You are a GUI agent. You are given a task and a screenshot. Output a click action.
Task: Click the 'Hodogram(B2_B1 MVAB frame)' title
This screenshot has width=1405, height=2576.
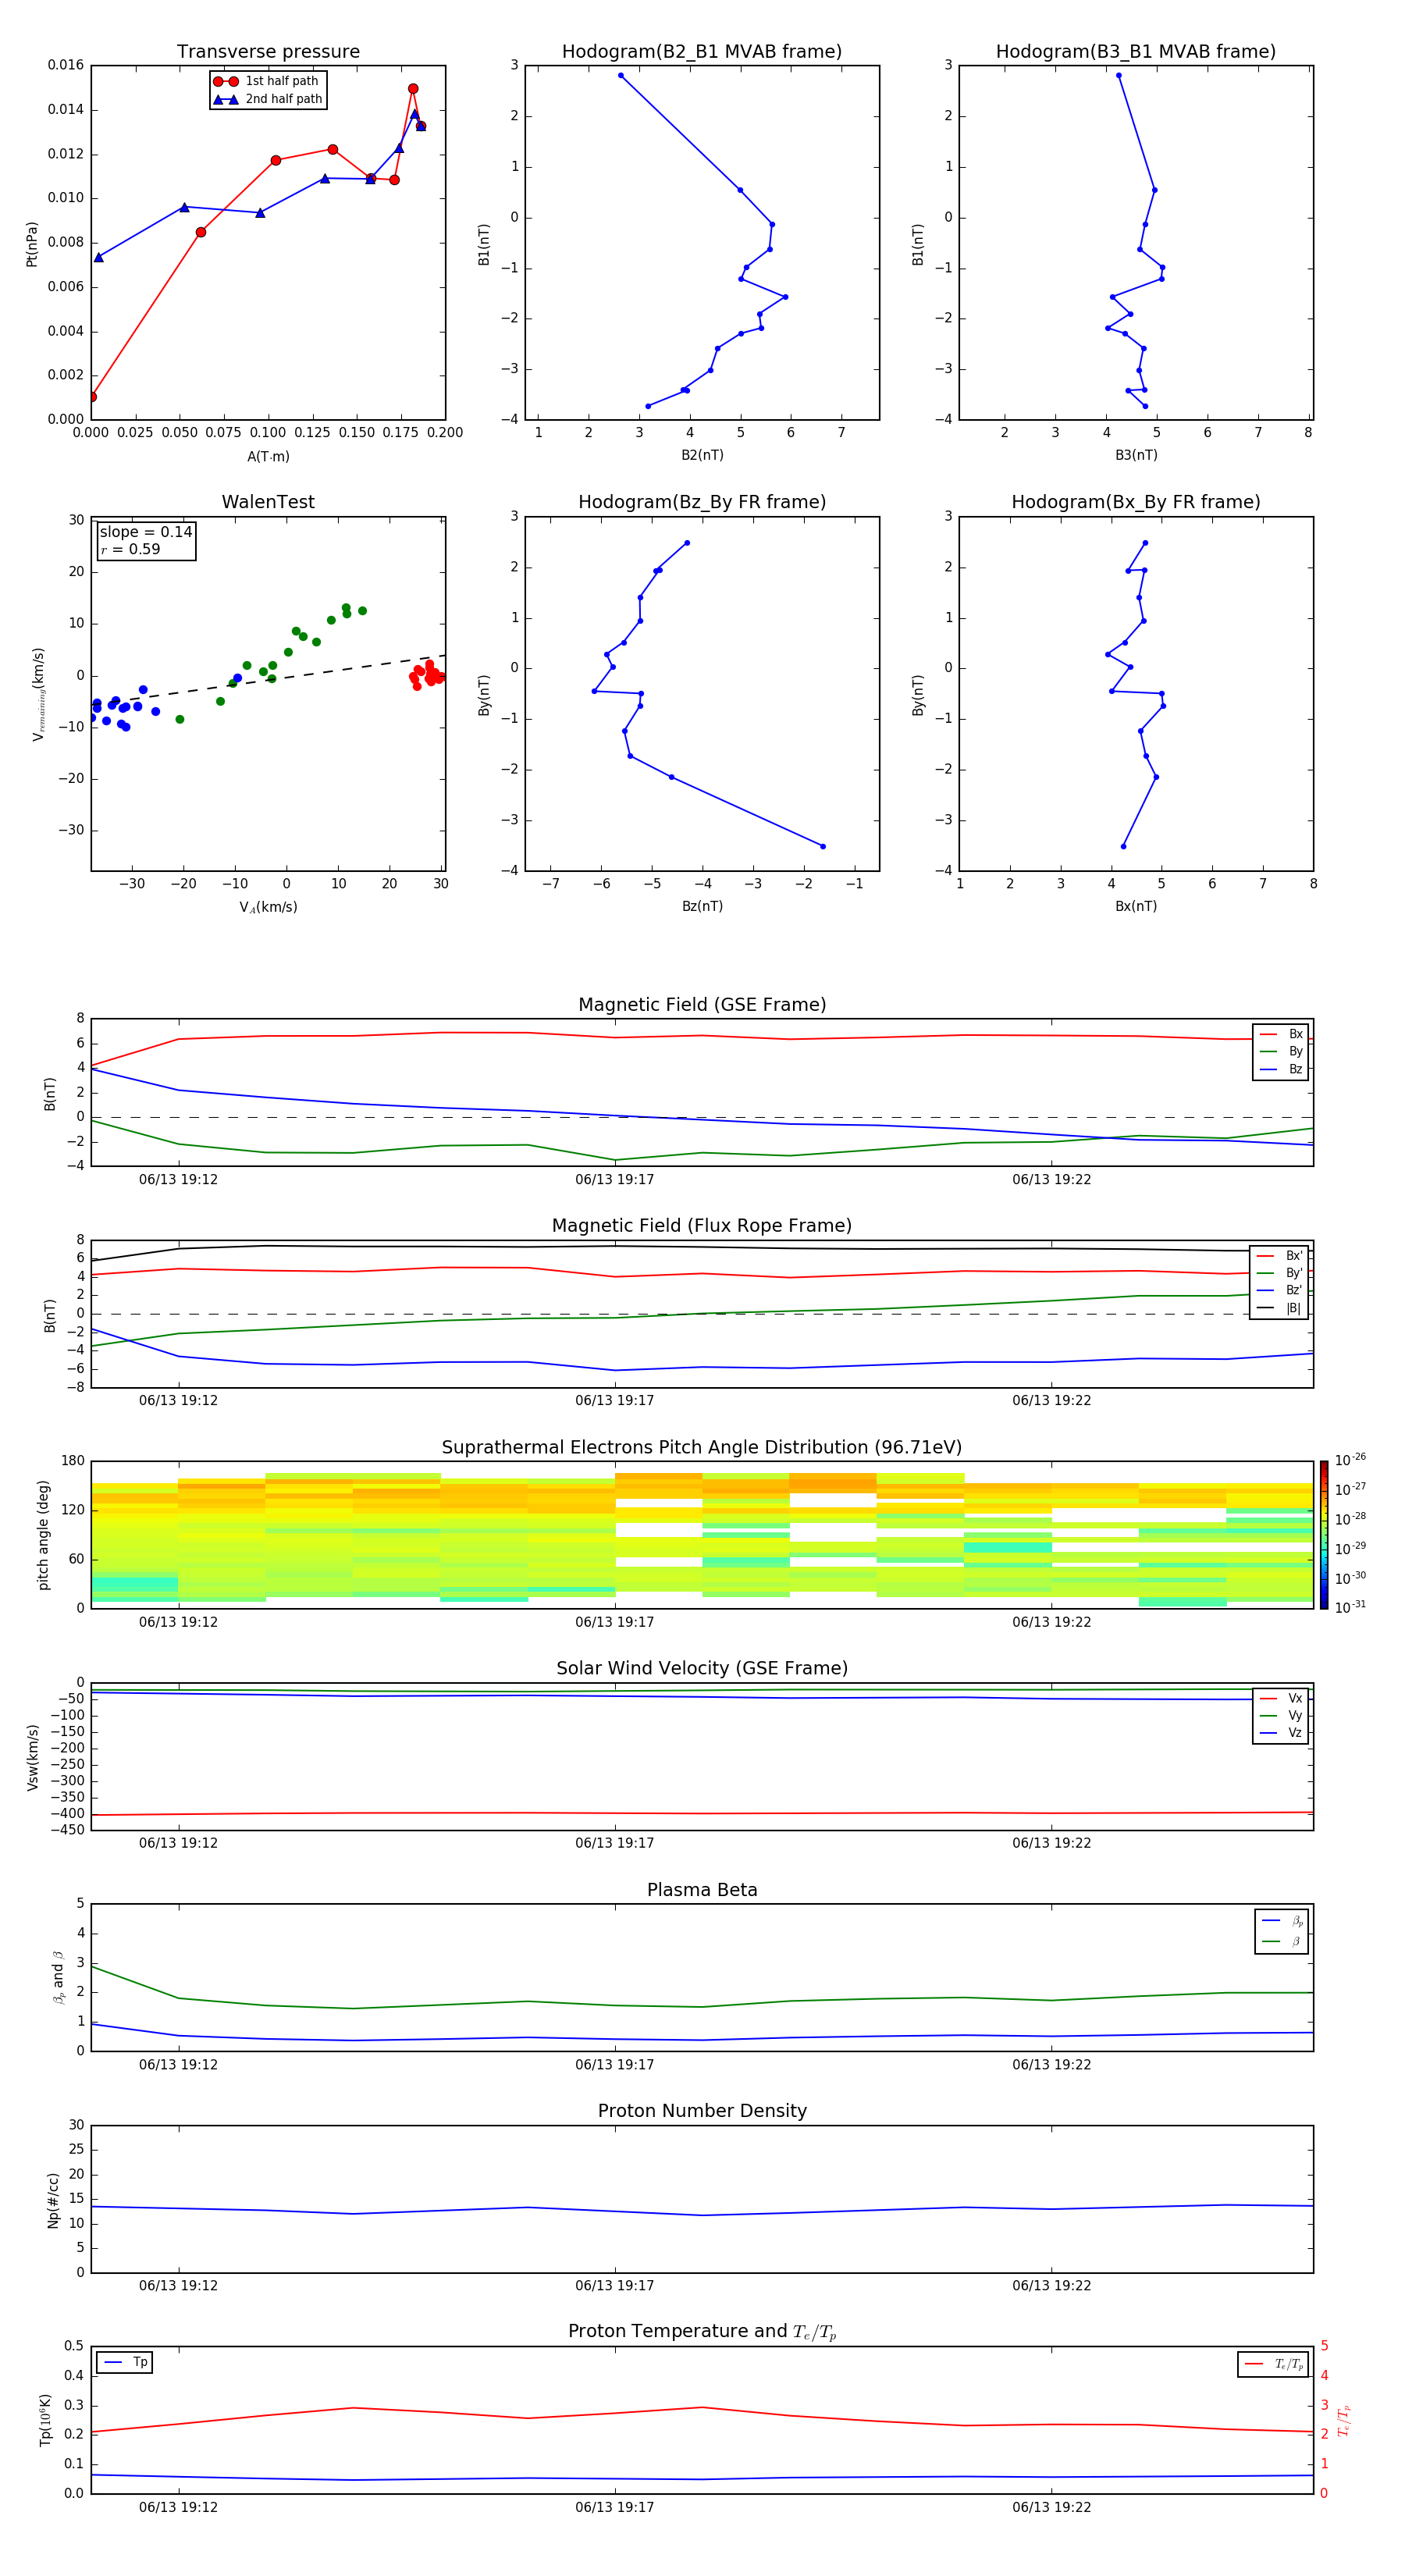pos(702,52)
